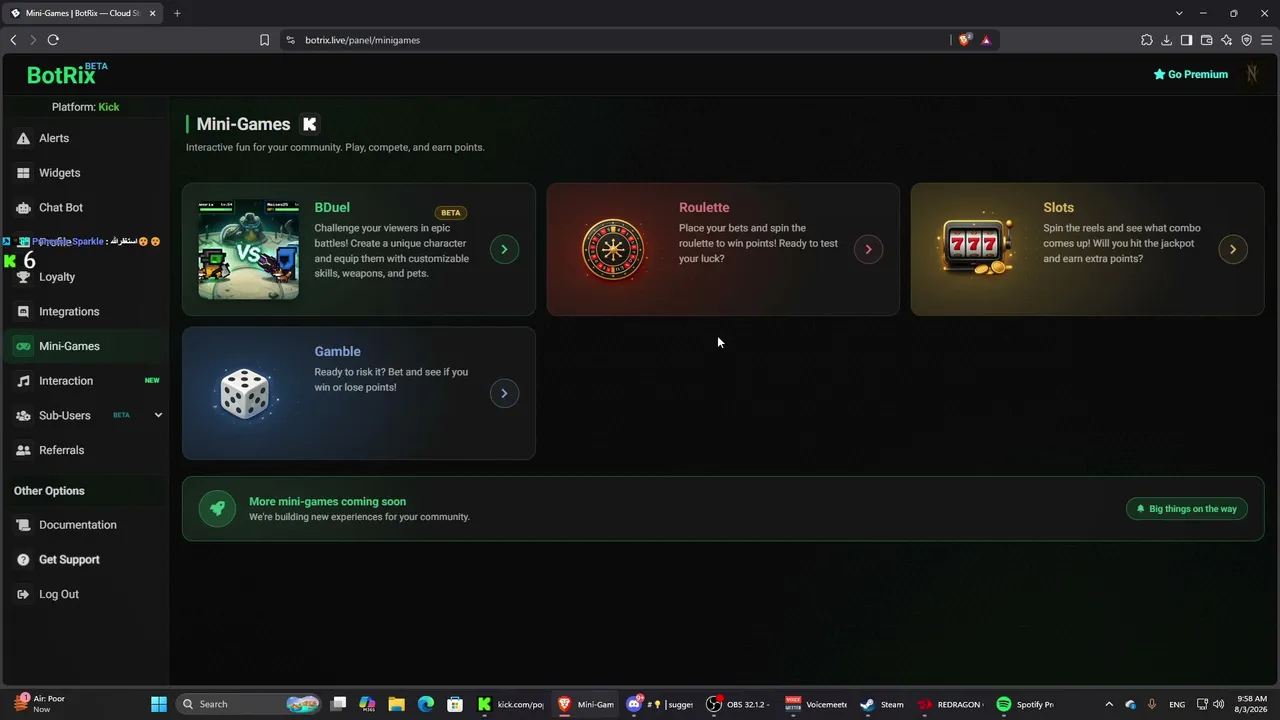Open the Leo AI sparkle icon
Screen dimensions: 1280x720
(x=1227, y=40)
